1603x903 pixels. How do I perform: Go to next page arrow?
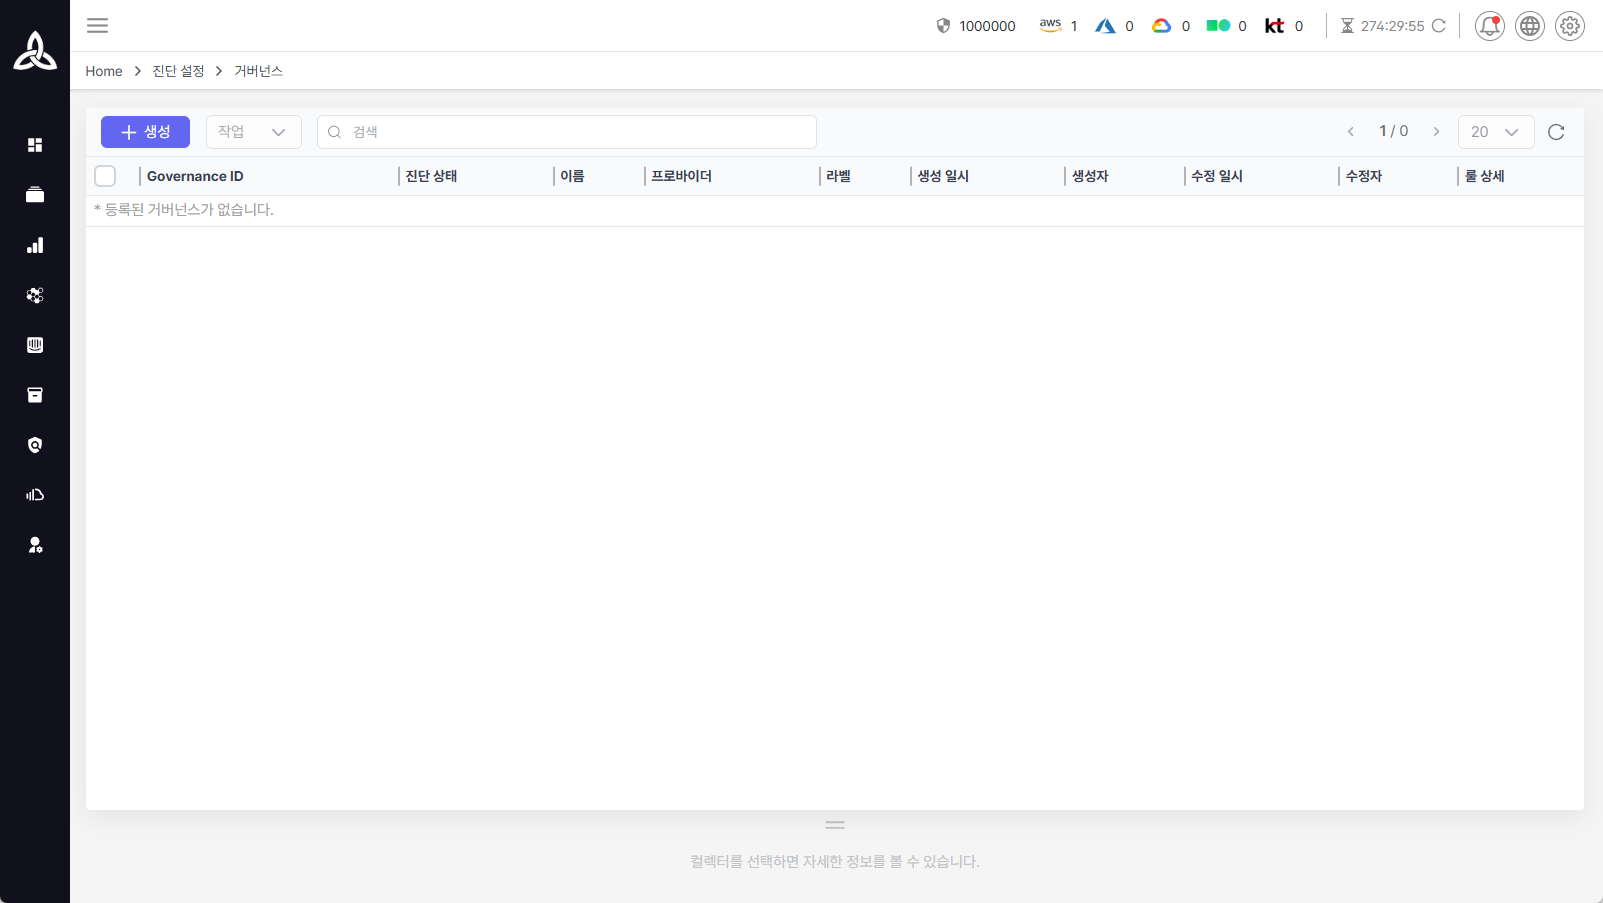(1436, 132)
